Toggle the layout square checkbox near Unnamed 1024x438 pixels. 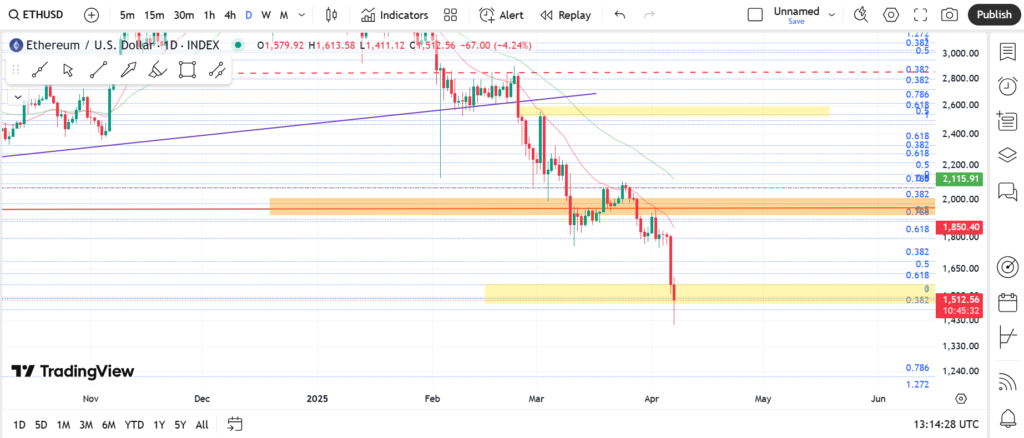[x=755, y=15]
